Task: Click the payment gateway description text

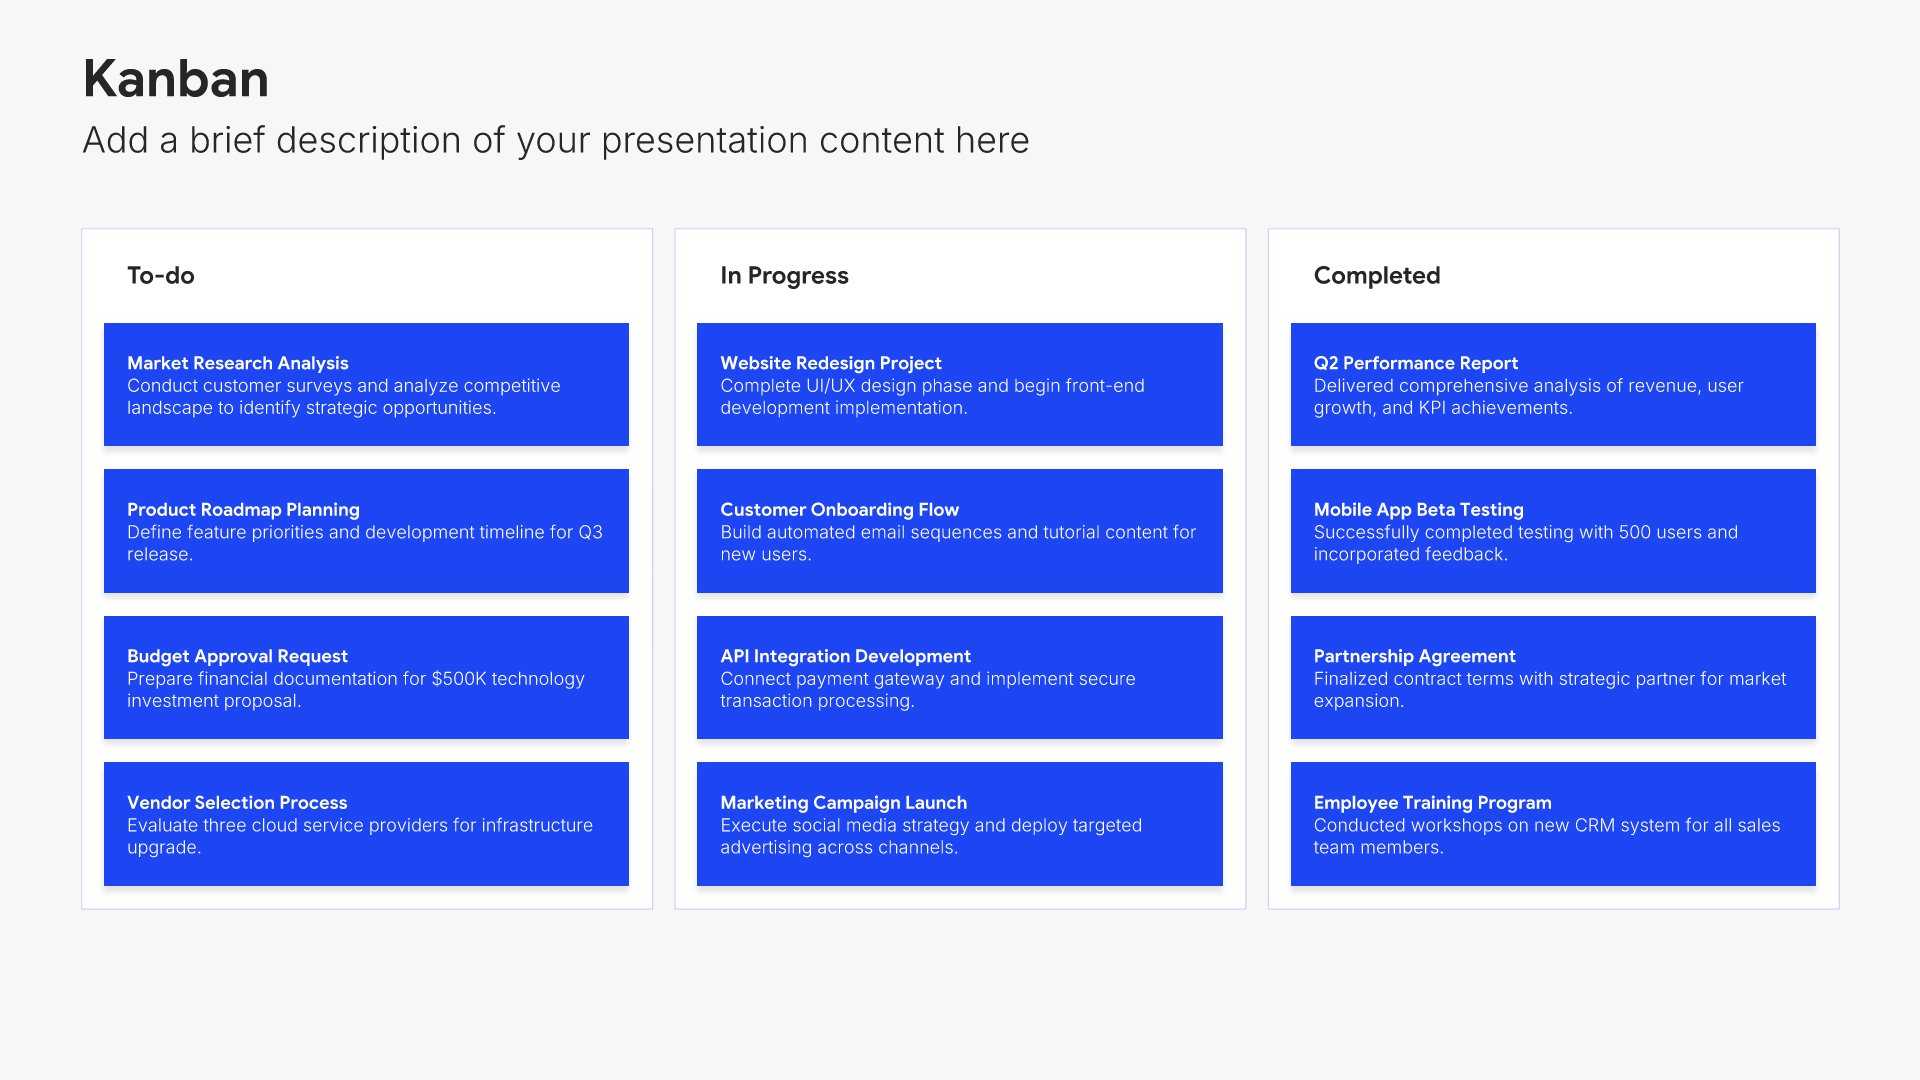Action: coord(927,690)
